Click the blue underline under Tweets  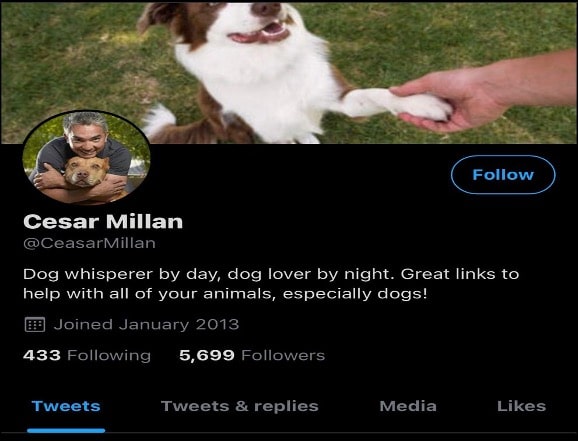(x=66, y=430)
